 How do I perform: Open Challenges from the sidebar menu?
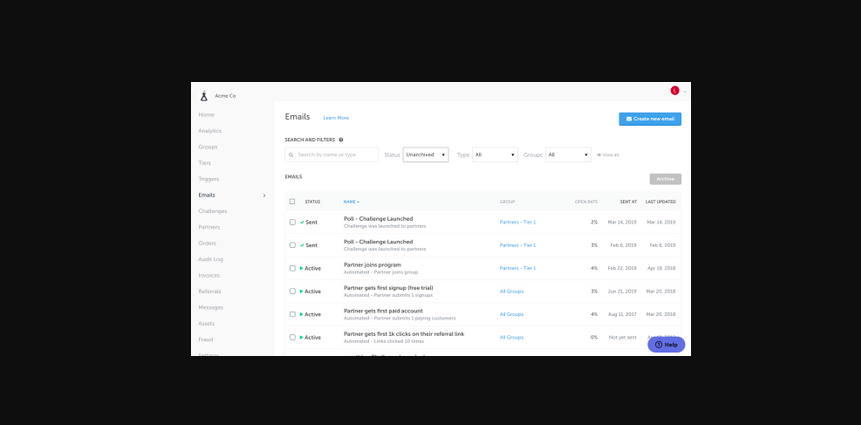coord(213,211)
